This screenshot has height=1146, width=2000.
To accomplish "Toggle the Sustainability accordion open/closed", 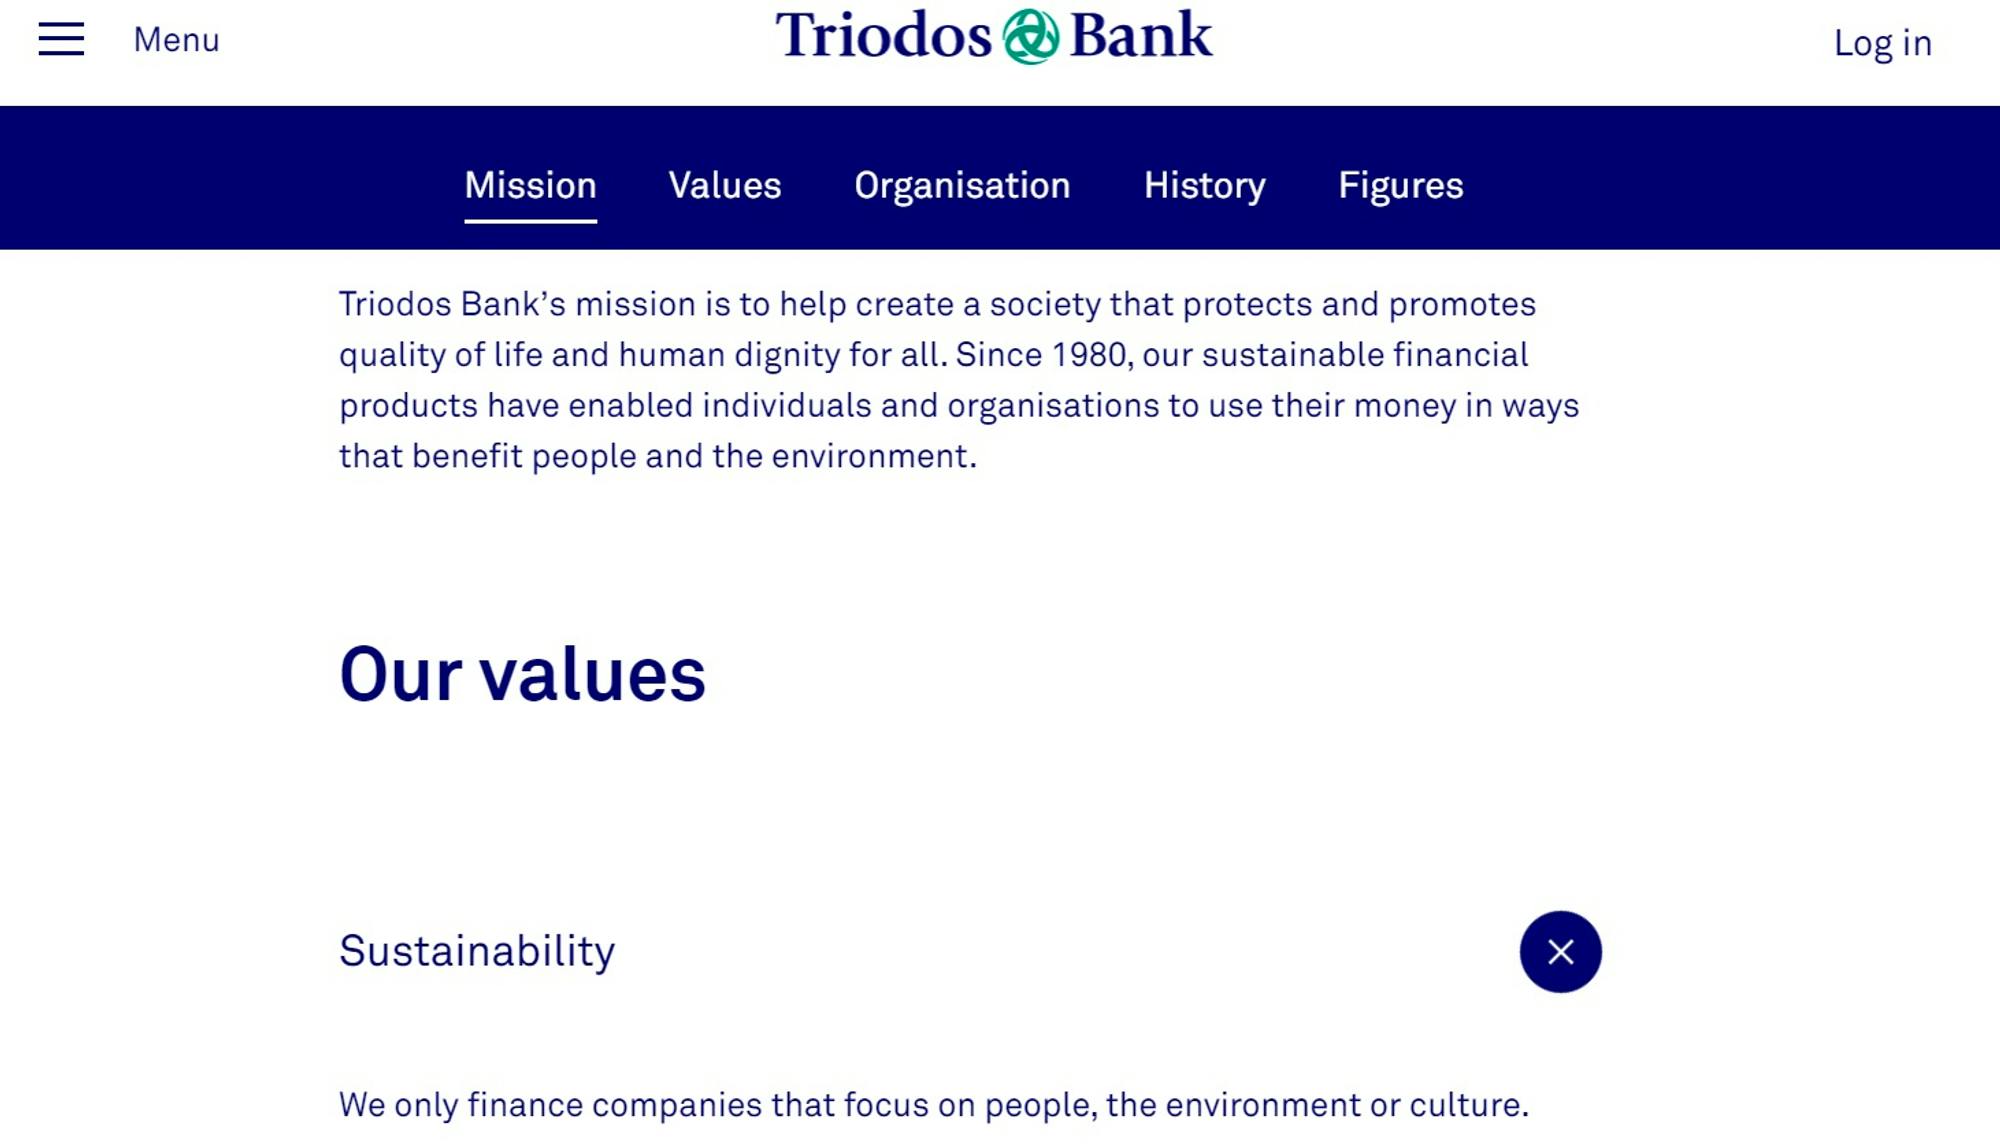I will (1560, 951).
